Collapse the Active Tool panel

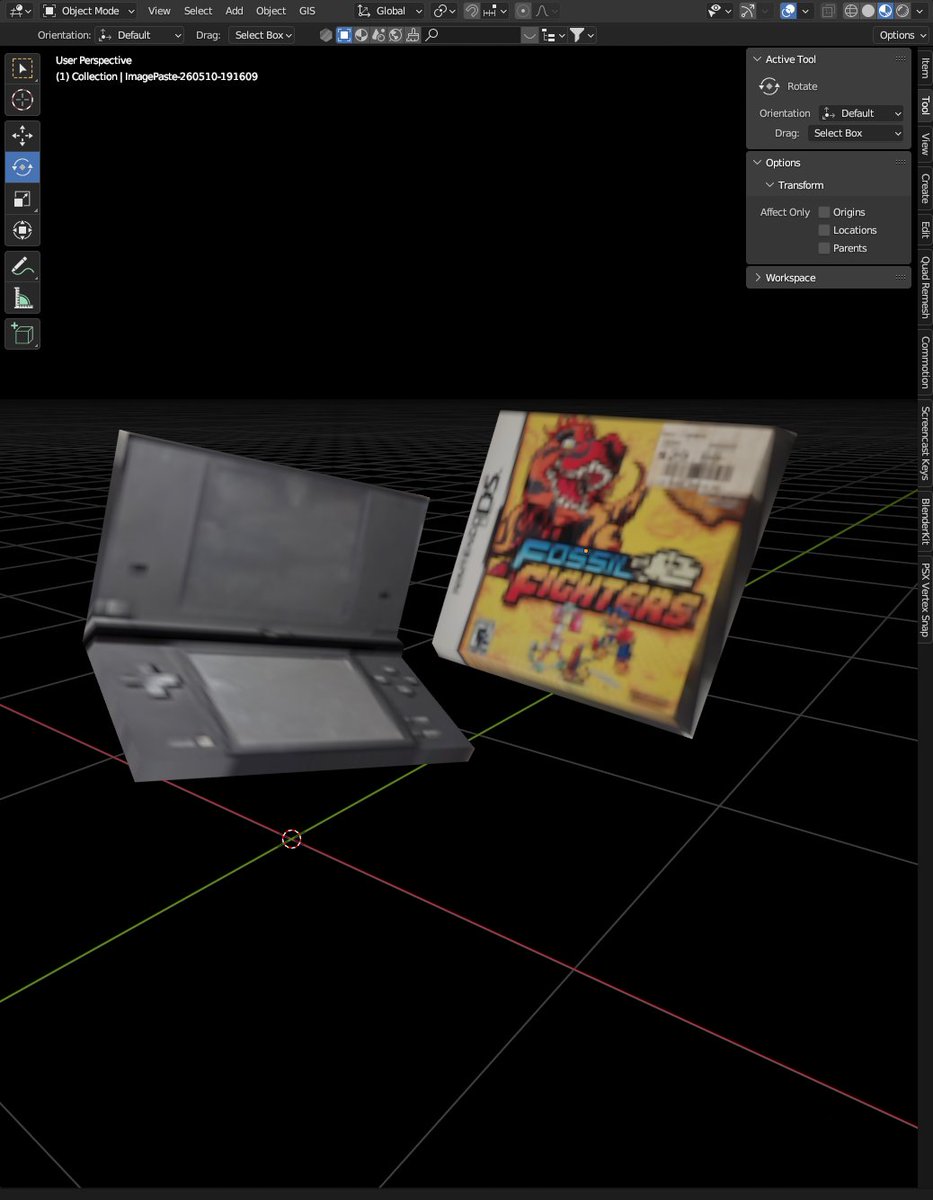757,59
